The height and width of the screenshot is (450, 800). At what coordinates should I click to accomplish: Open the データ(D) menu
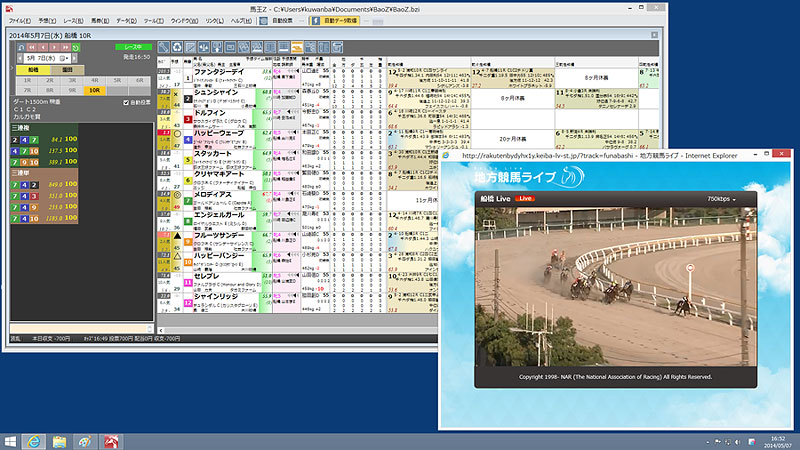tap(126, 21)
